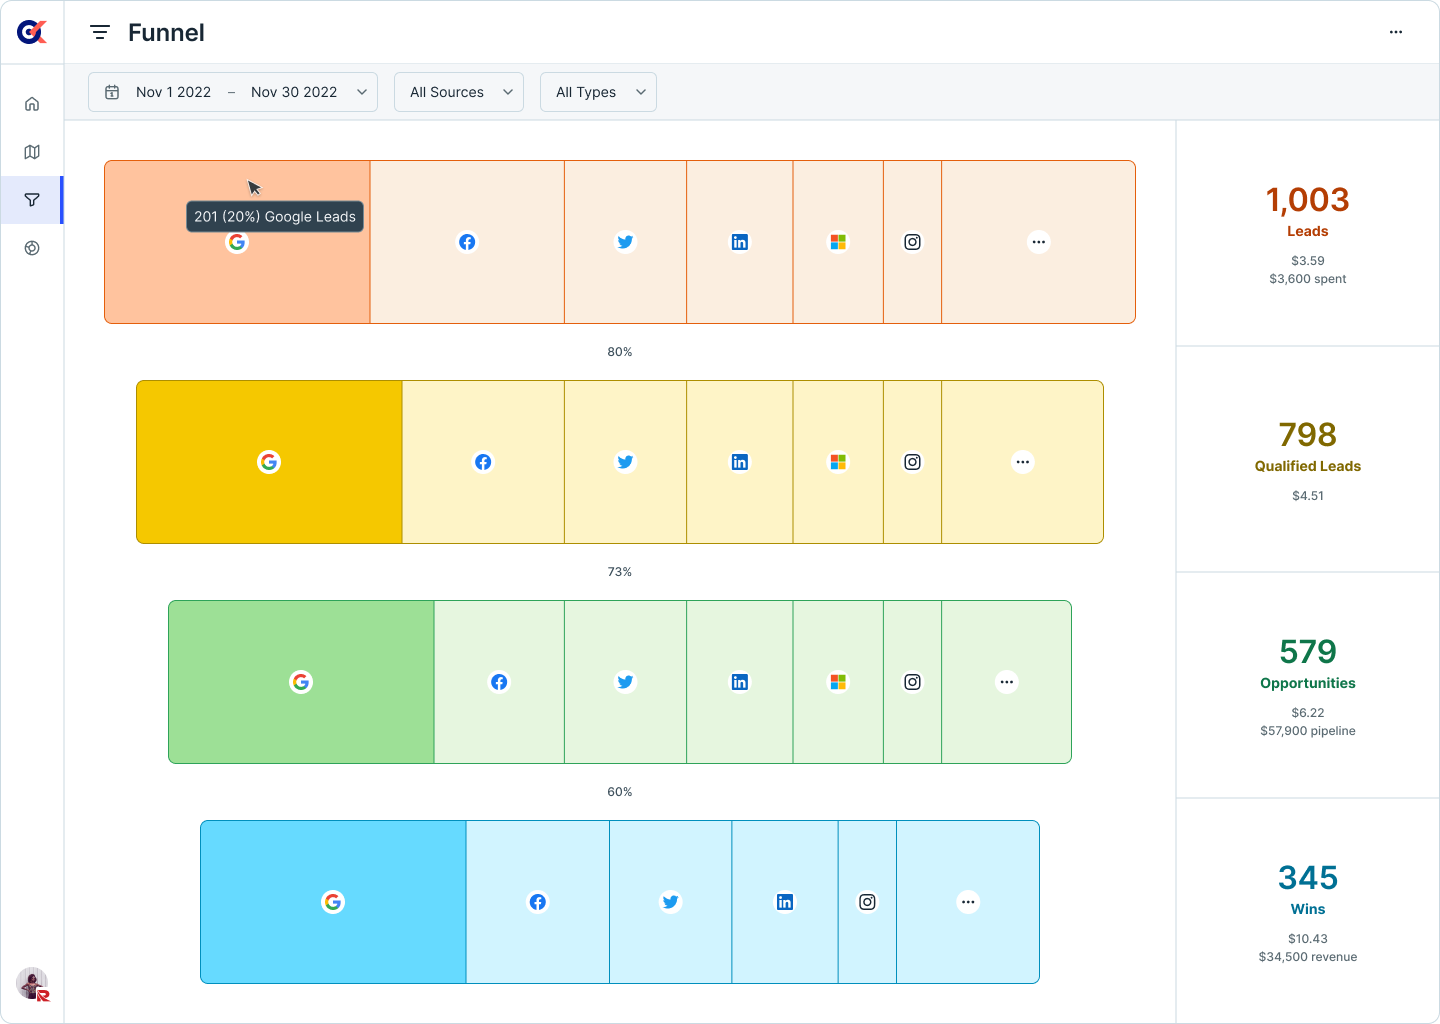Image resolution: width=1440 pixels, height=1024 pixels.
Task: Expand the date range dropdown chevron
Action: [x=362, y=92]
